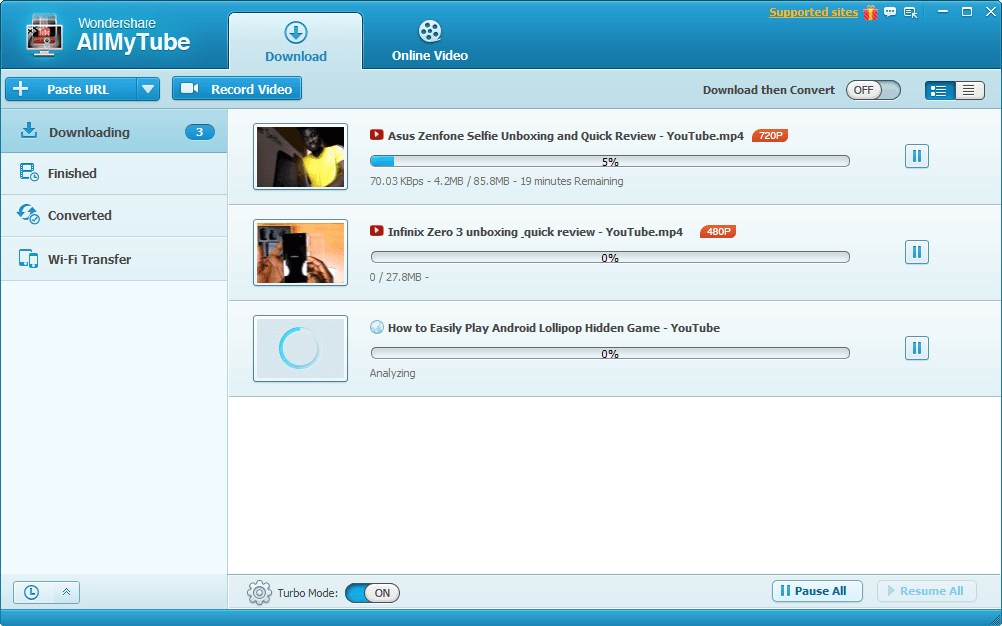1002x626 pixels.
Task: Pause the Android Lollipop Hidden Game item
Action: click(916, 347)
